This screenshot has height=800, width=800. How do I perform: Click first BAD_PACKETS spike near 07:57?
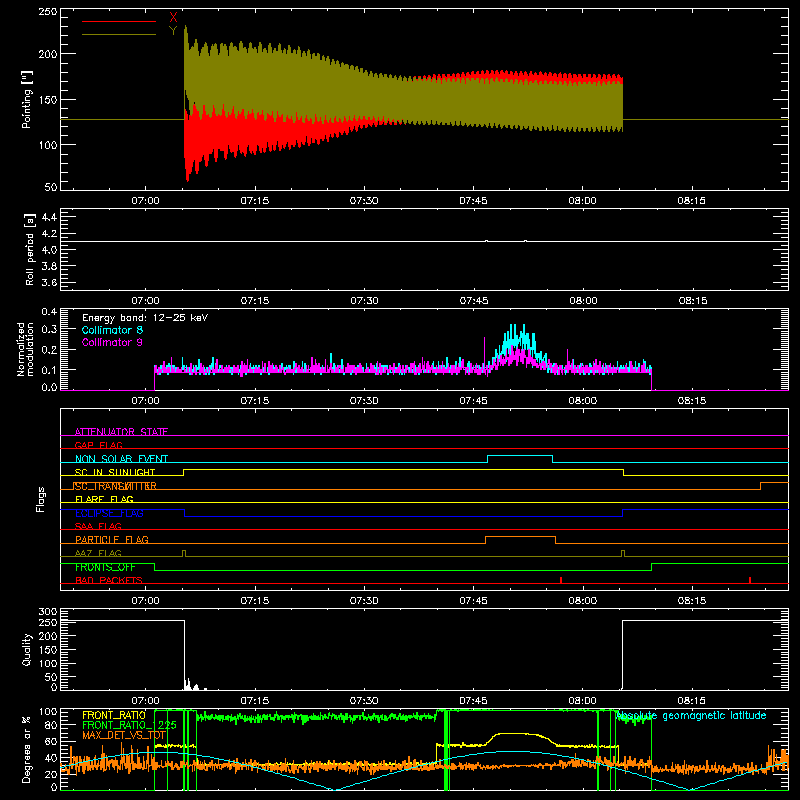(x=561, y=580)
